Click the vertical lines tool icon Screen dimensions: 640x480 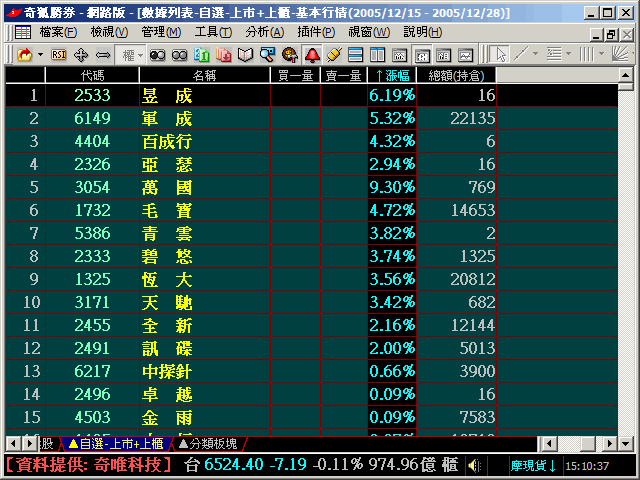tap(587, 54)
